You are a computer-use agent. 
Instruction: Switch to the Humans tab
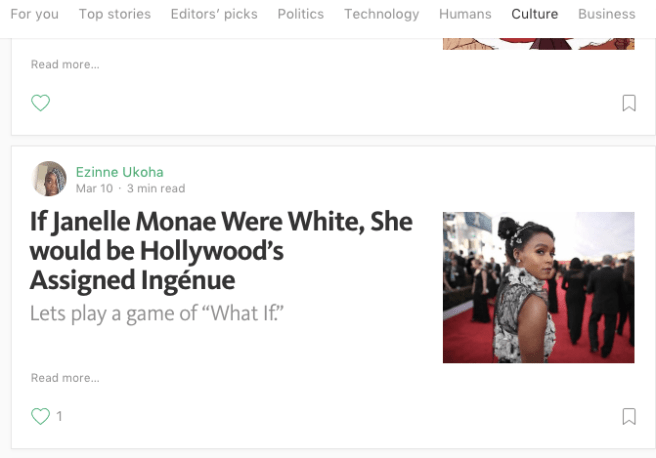pyautogui.click(x=465, y=14)
